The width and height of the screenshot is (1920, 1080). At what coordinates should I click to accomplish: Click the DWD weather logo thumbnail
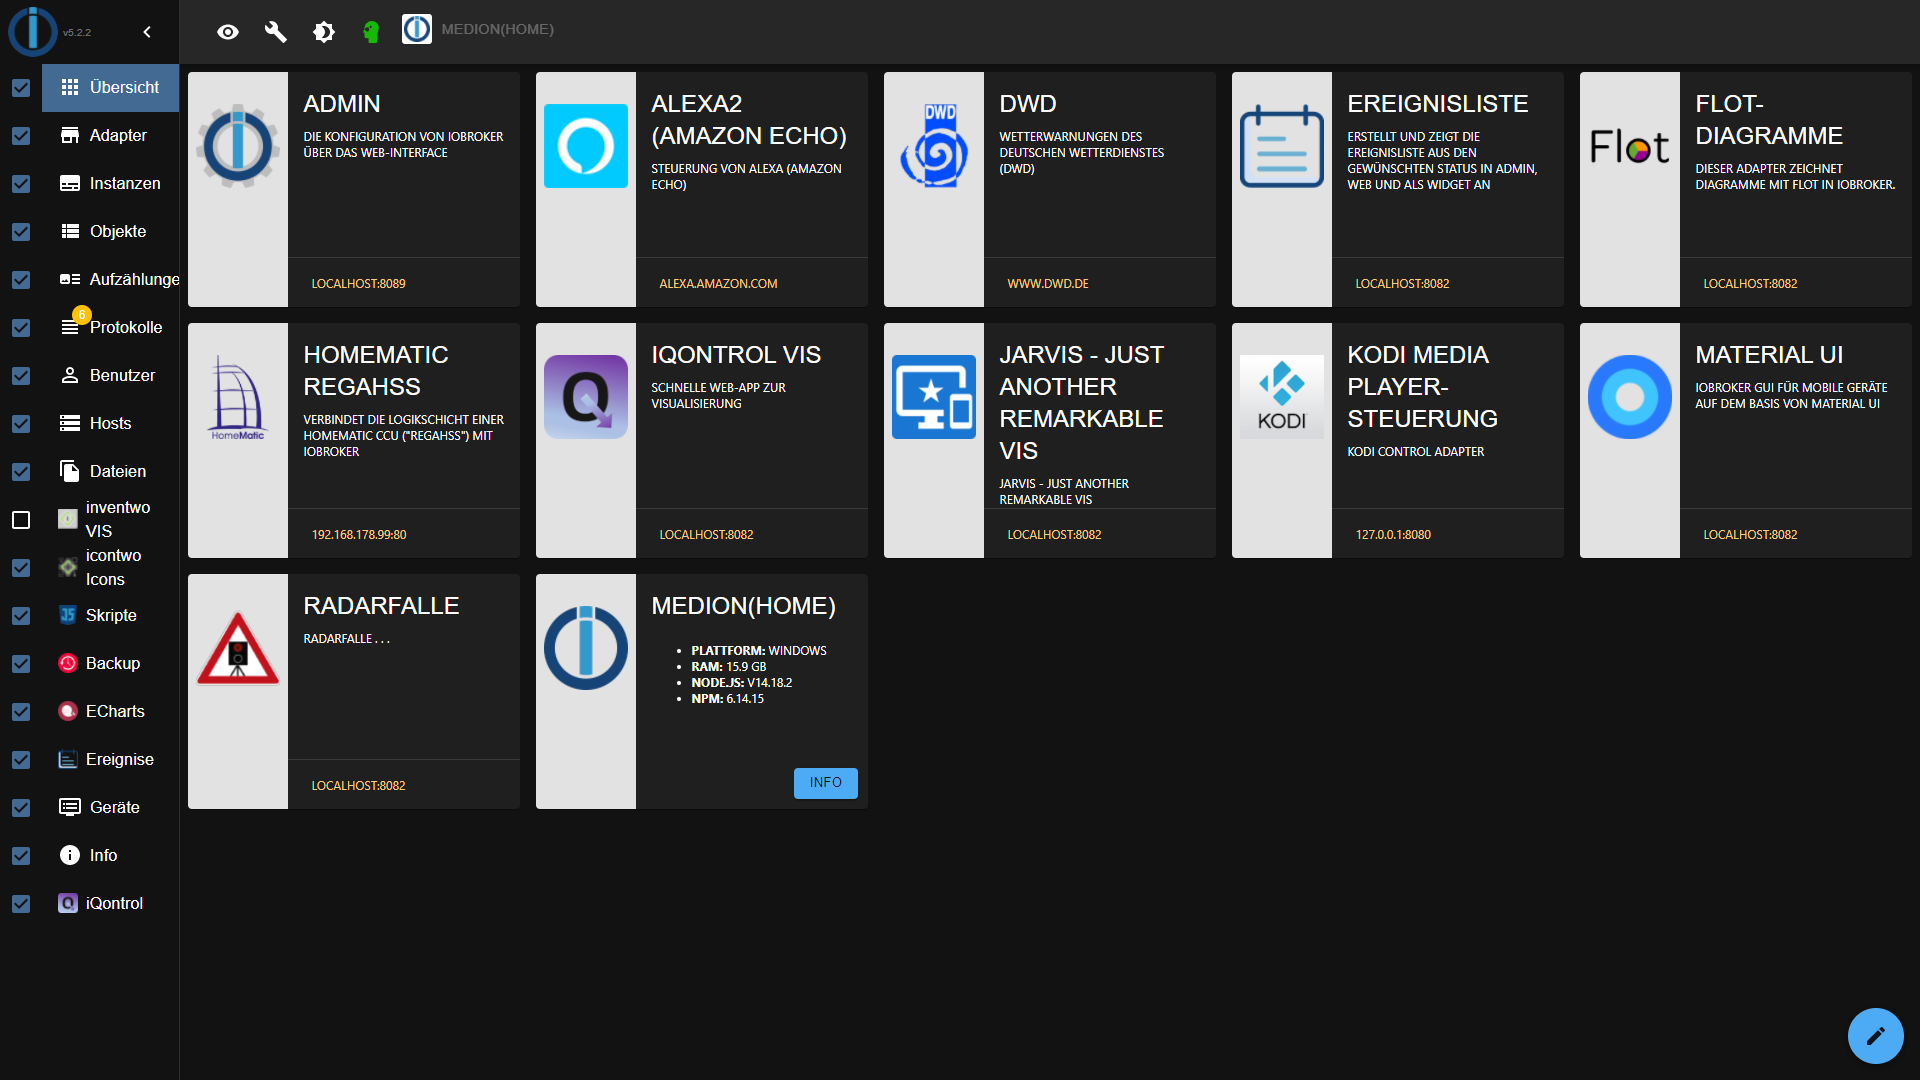tap(934, 146)
